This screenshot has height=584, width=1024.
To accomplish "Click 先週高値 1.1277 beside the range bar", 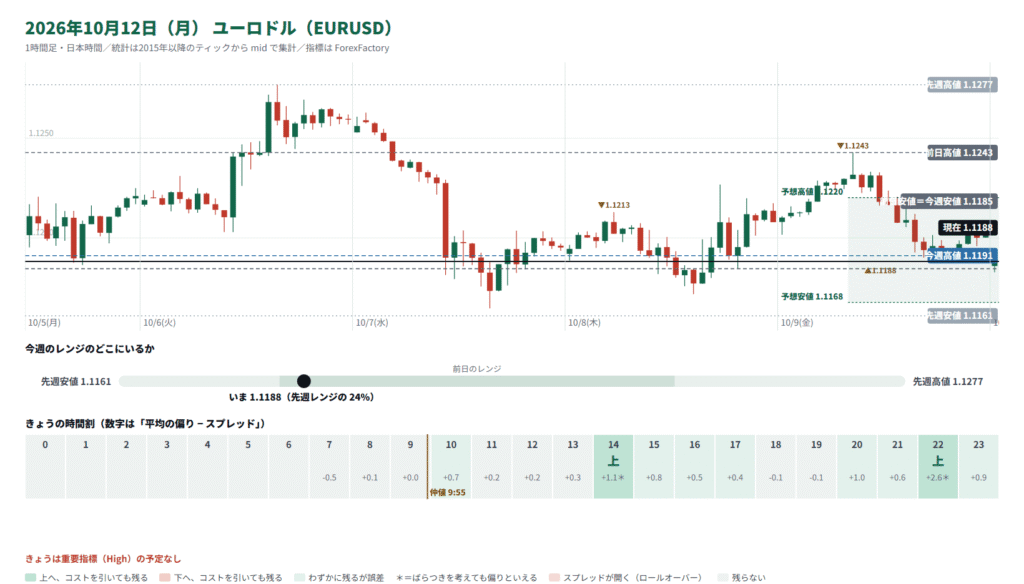I will tap(948, 381).
